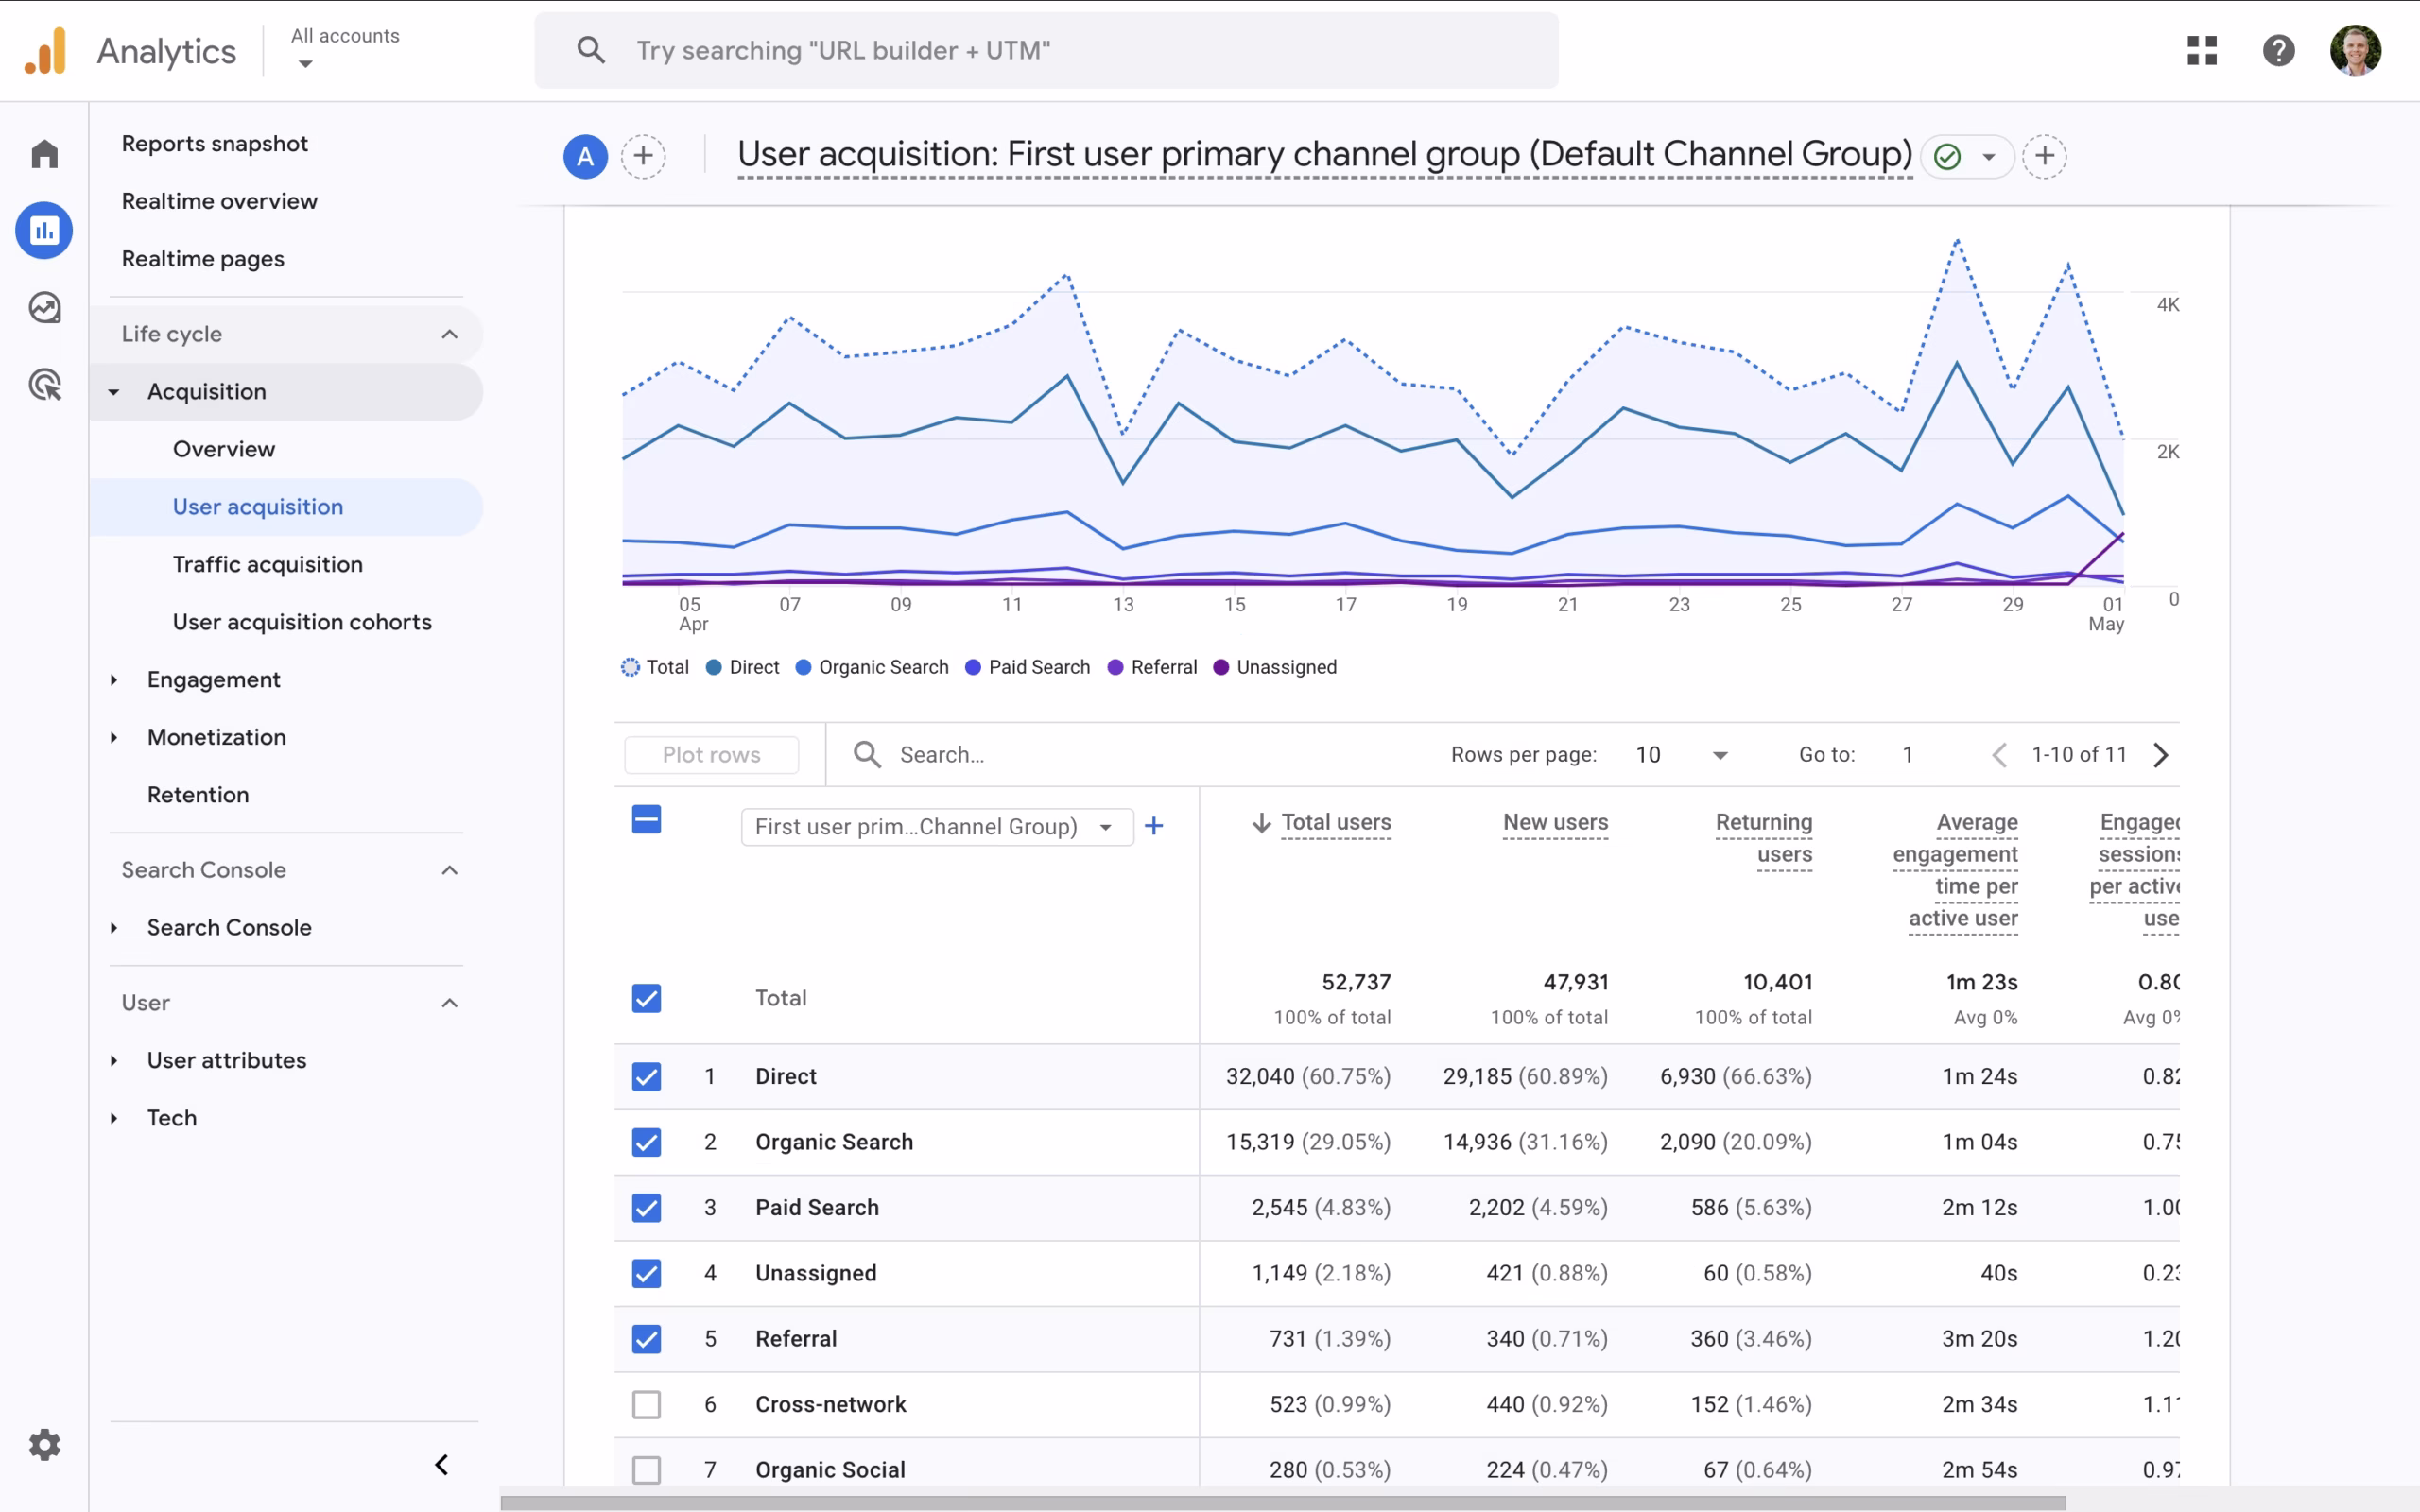Open First user primary channel group dimension dropdown
This screenshot has height=1512, width=2420.
point(936,827)
